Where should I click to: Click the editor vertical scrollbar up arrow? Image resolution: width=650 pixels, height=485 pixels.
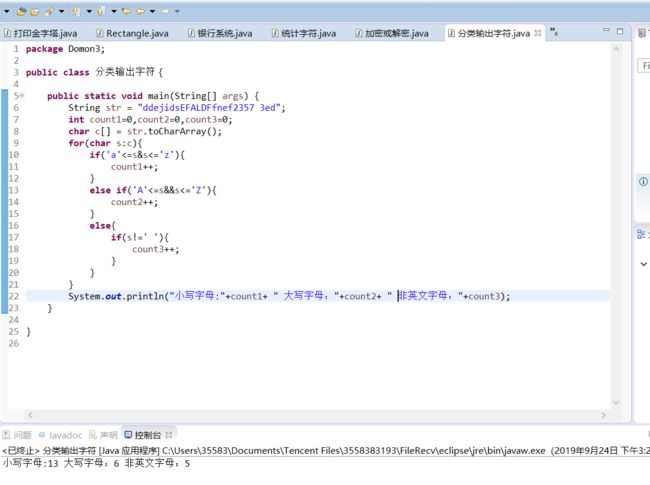pos(616,49)
